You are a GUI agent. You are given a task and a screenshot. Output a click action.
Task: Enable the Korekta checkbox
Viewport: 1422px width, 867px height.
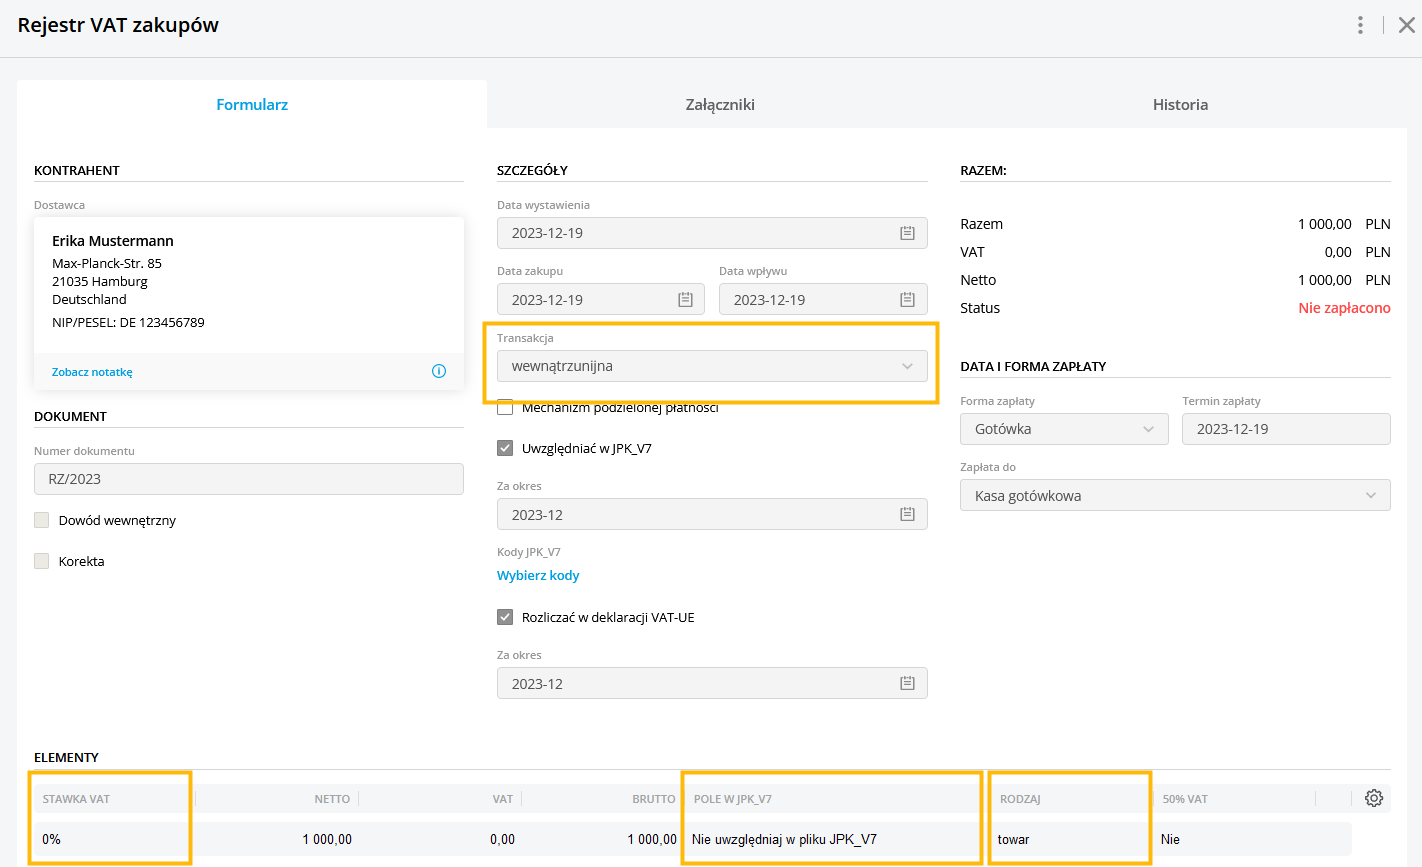click(42, 561)
